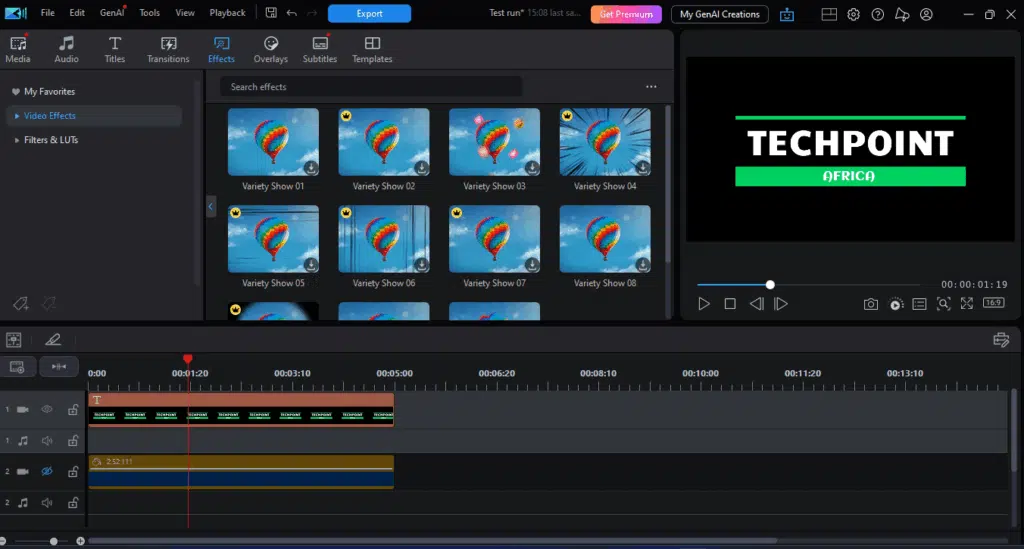The image size is (1024, 549).
Task: Click the fit timeline button
Action: pyautogui.click(x=59, y=367)
